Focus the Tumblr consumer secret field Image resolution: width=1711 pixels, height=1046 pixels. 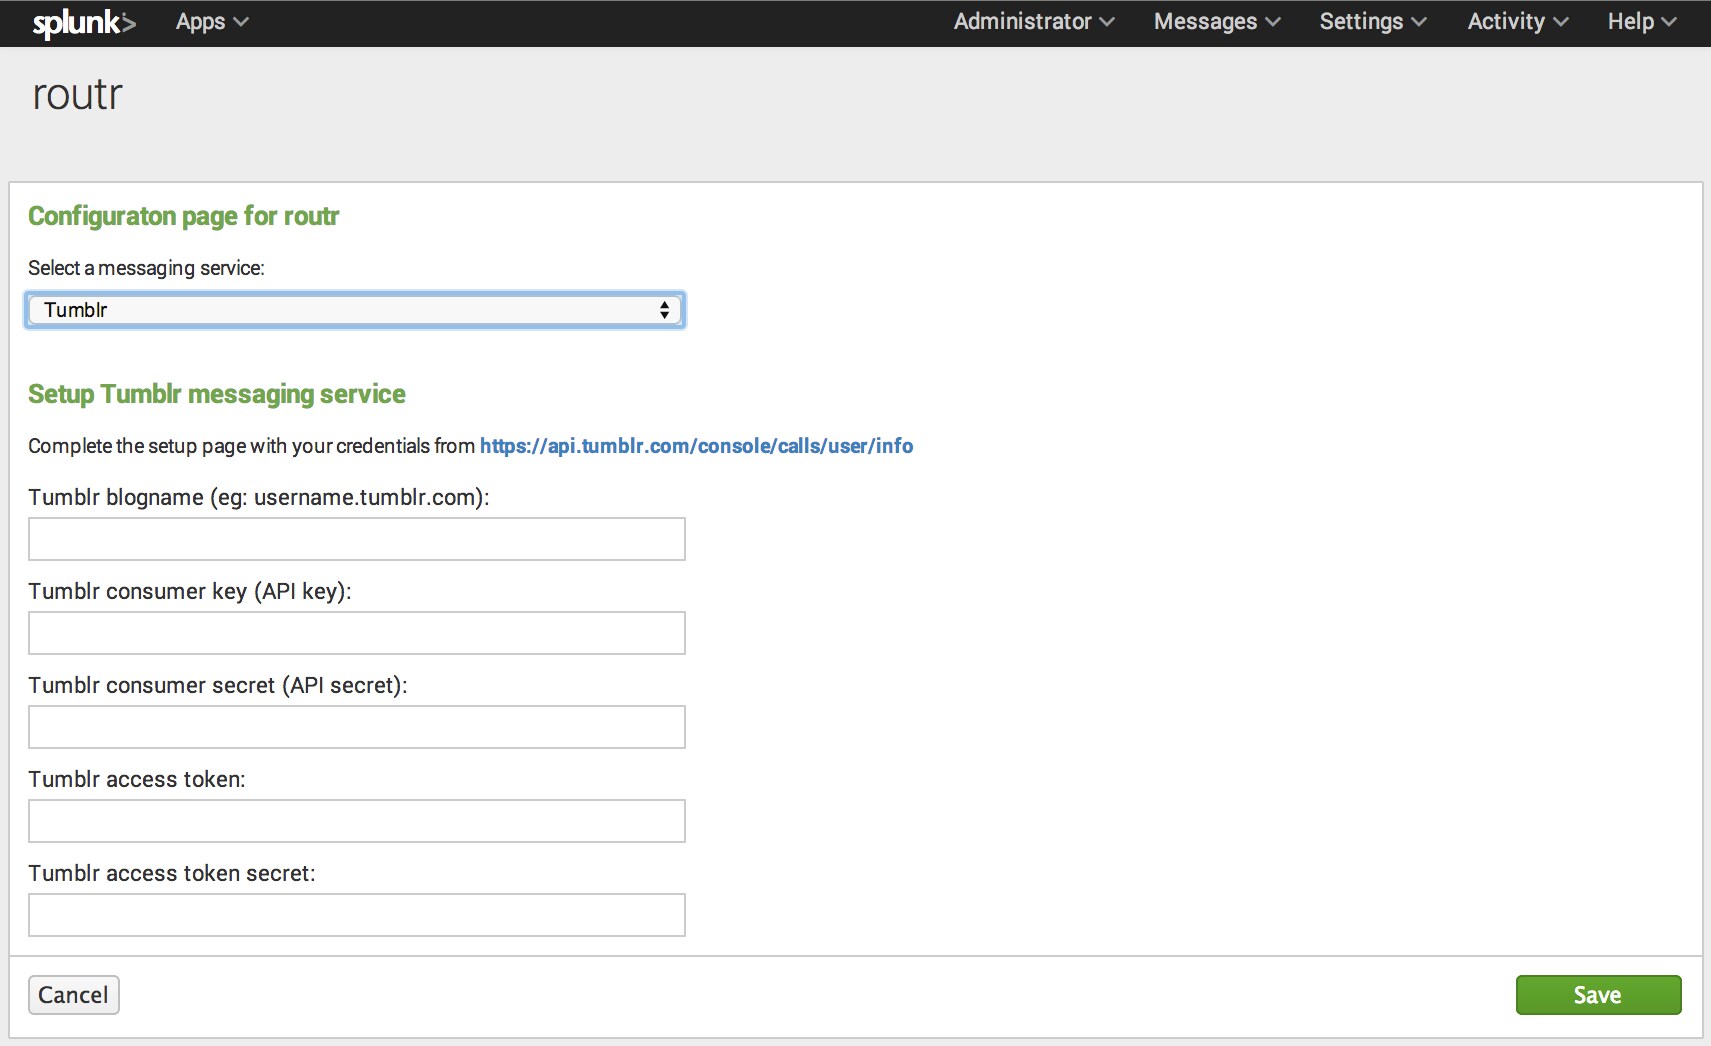tap(357, 727)
